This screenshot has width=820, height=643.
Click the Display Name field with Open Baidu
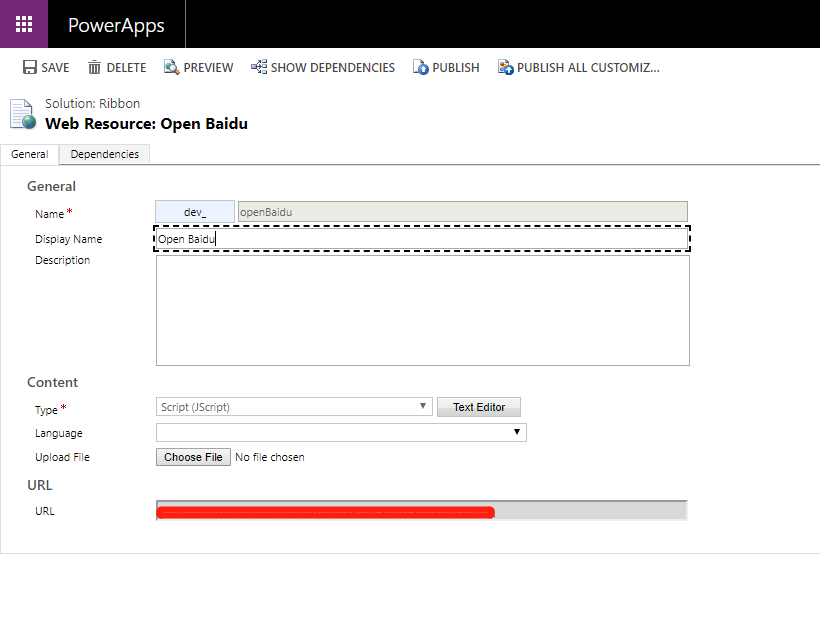(422, 239)
